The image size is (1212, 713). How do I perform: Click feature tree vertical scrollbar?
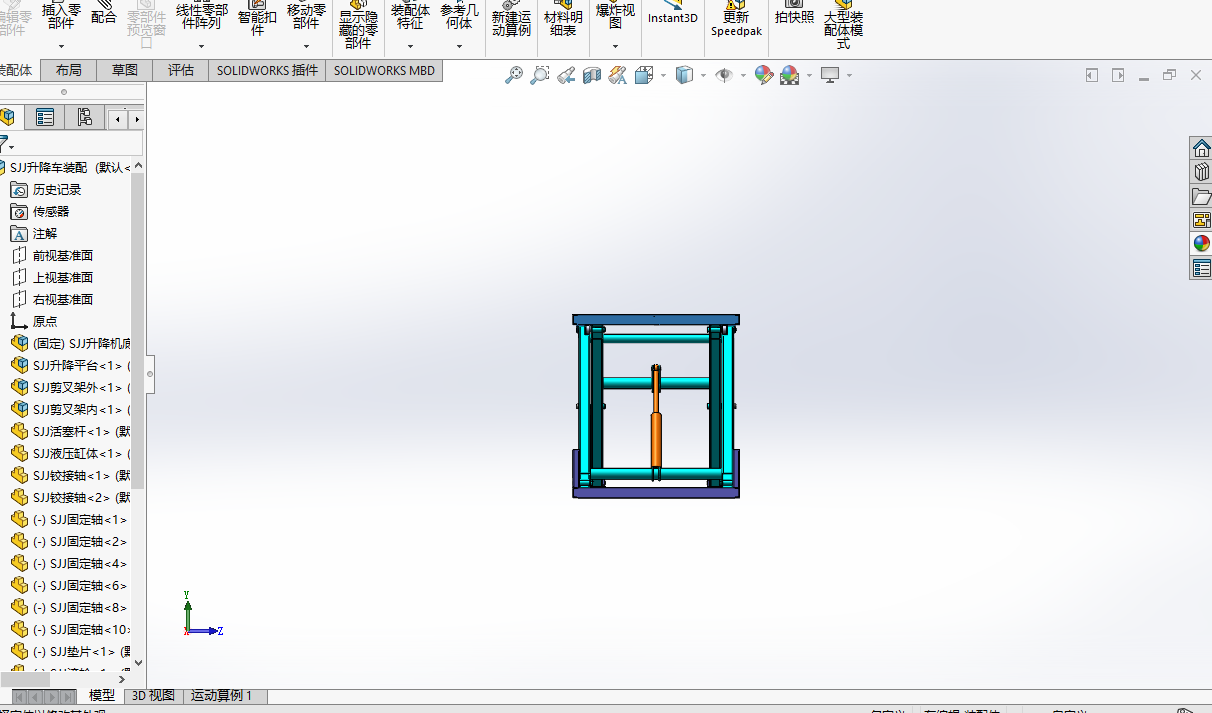click(x=138, y=330)
